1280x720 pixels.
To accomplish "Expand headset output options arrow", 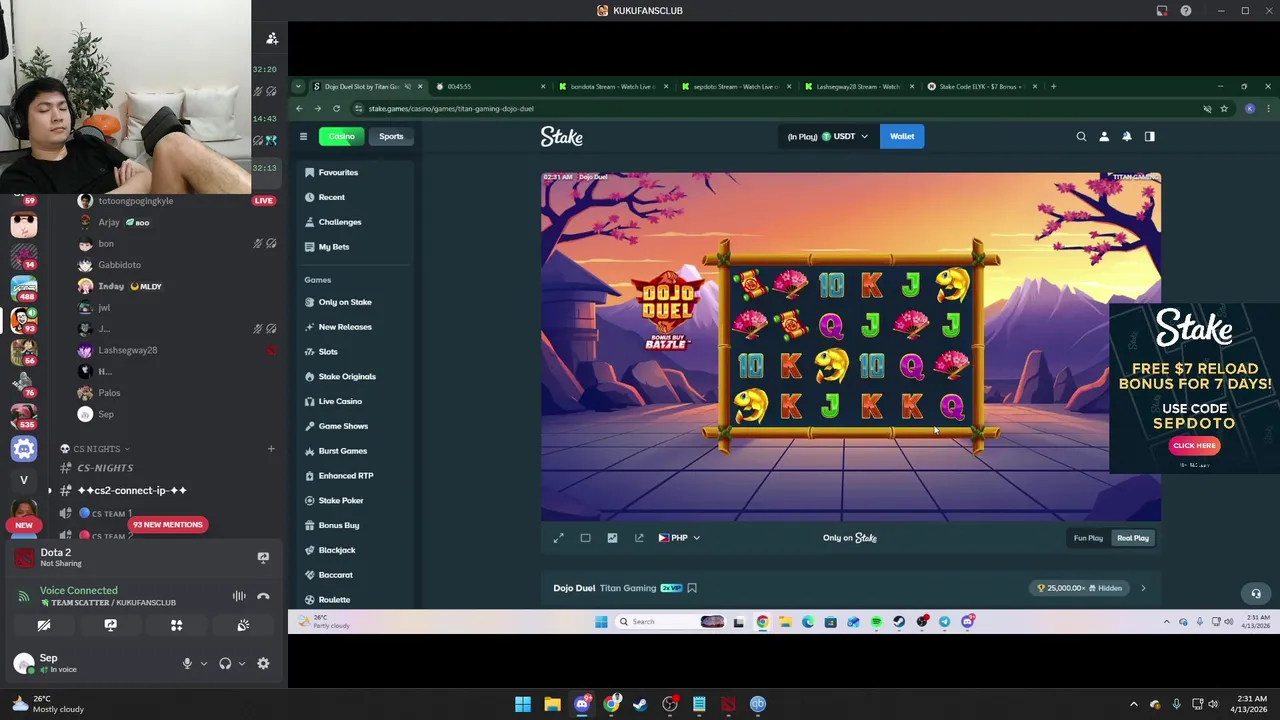I will (242, 663).
